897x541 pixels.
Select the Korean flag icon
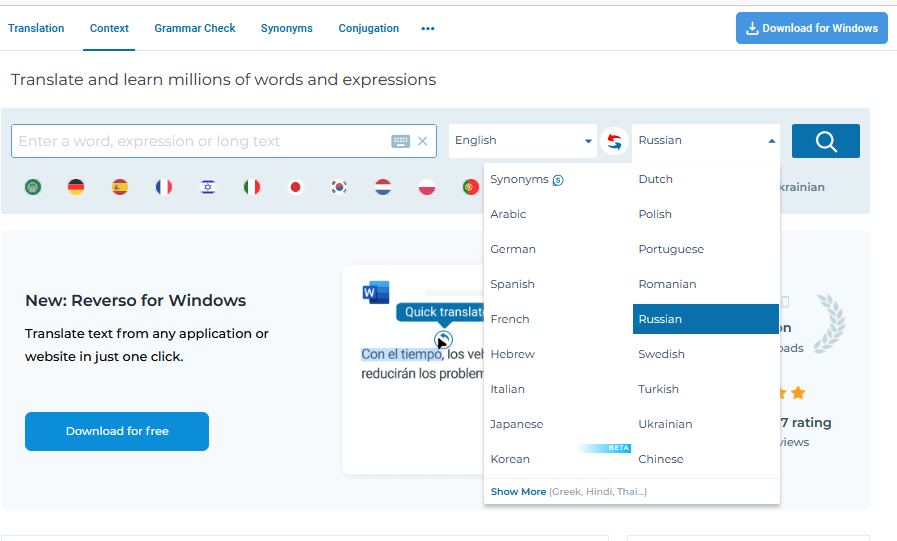click(339, 187)
